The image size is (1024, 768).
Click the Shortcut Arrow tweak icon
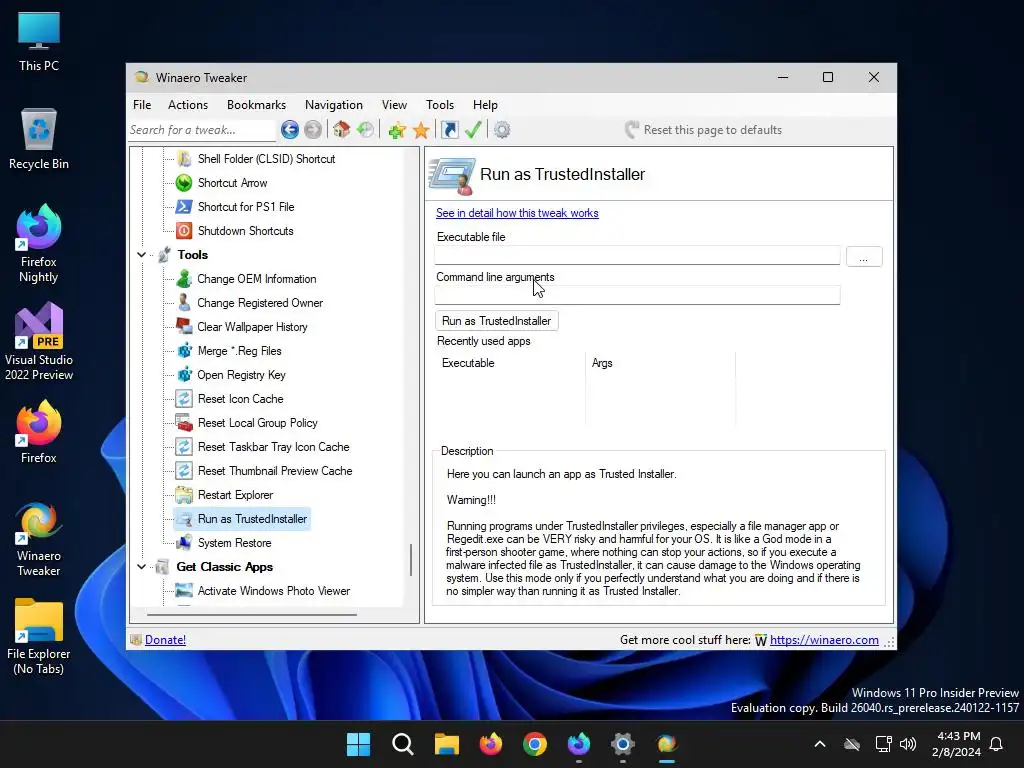coord(184,183)
